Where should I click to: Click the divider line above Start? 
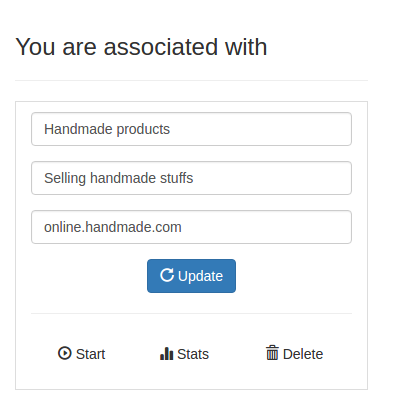pos(191,313)
